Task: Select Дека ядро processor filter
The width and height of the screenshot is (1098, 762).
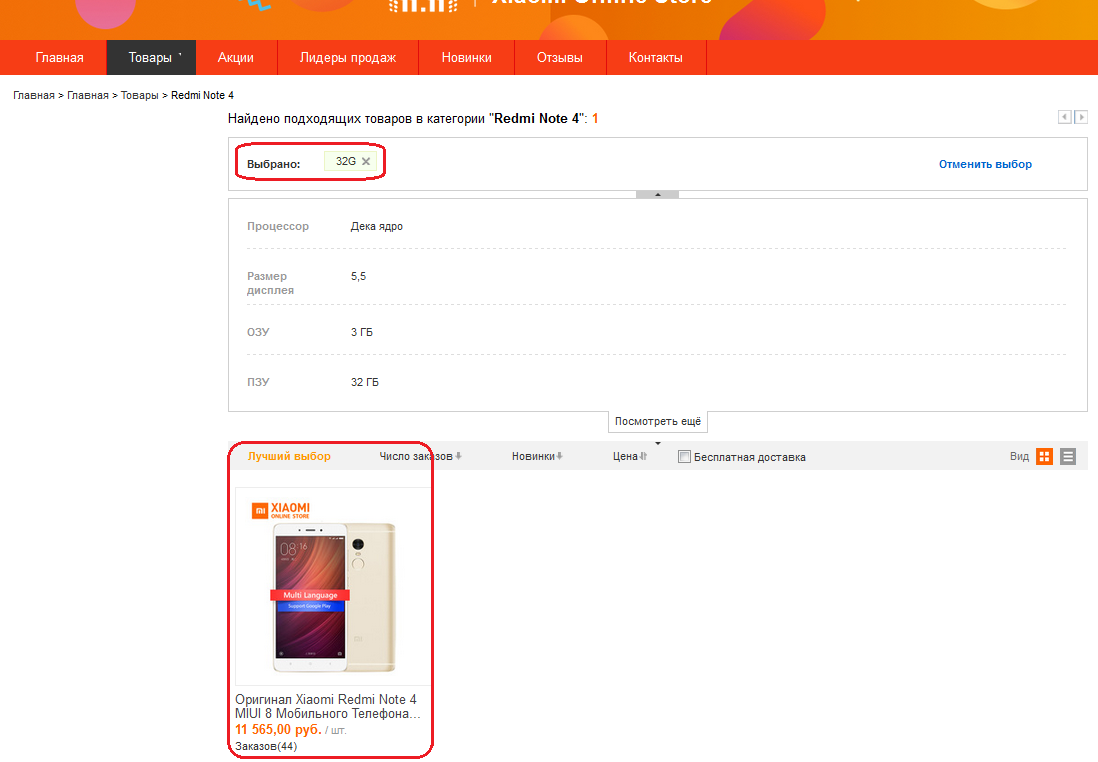Action: pyautogui.click(x=377, y=226)
